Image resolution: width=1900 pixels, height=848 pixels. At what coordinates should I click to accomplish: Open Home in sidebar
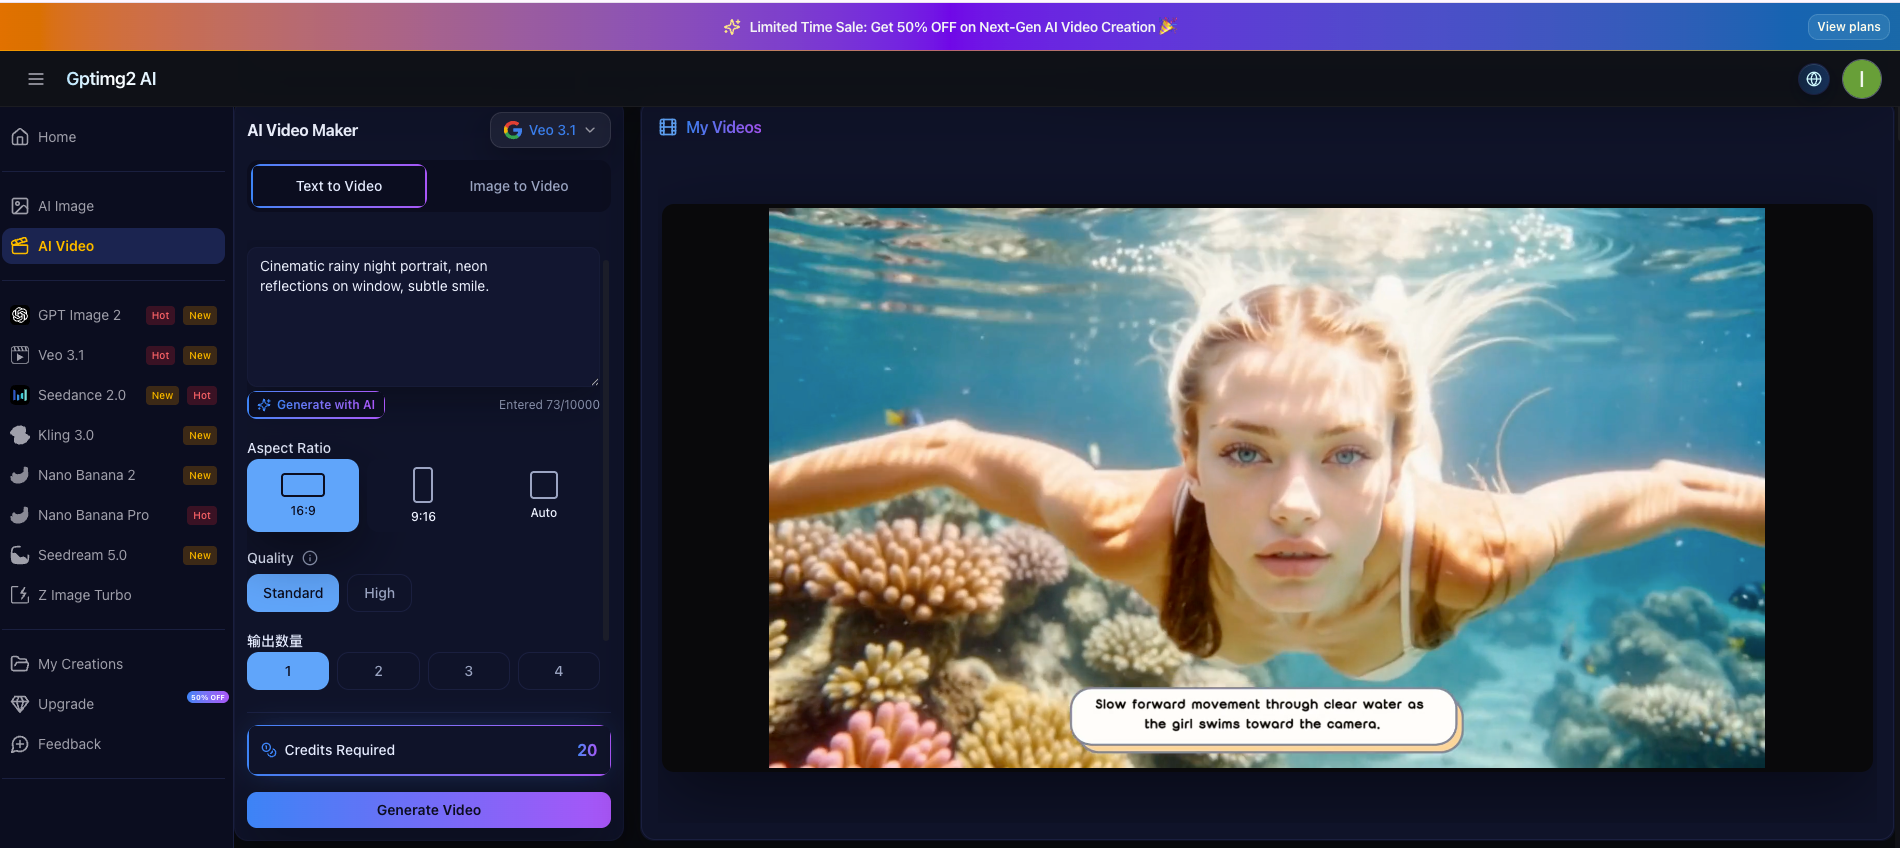point(114,137)
